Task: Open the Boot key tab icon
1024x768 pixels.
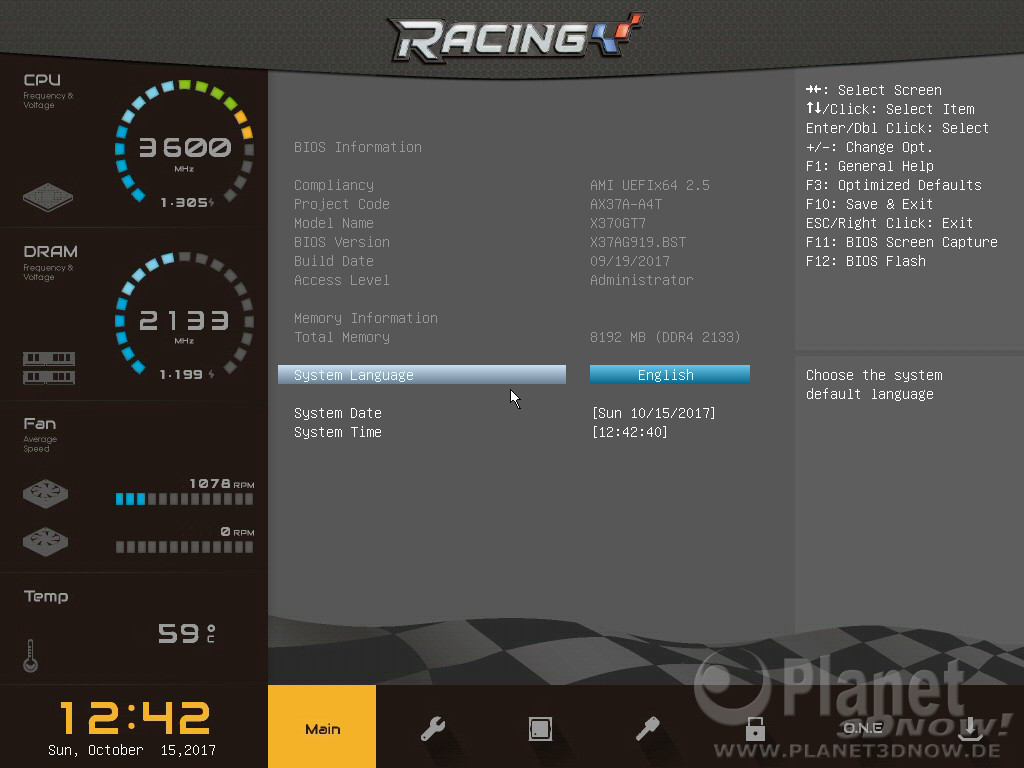Action: (647, 728)
